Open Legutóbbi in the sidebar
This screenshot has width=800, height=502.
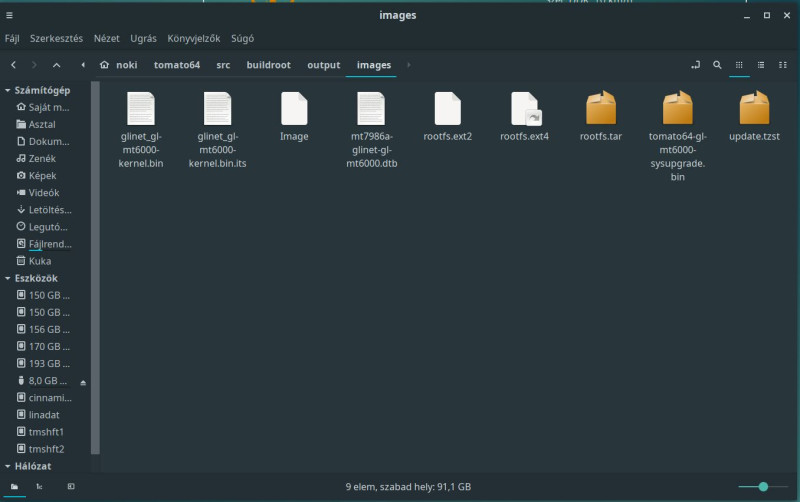[44, 227]
